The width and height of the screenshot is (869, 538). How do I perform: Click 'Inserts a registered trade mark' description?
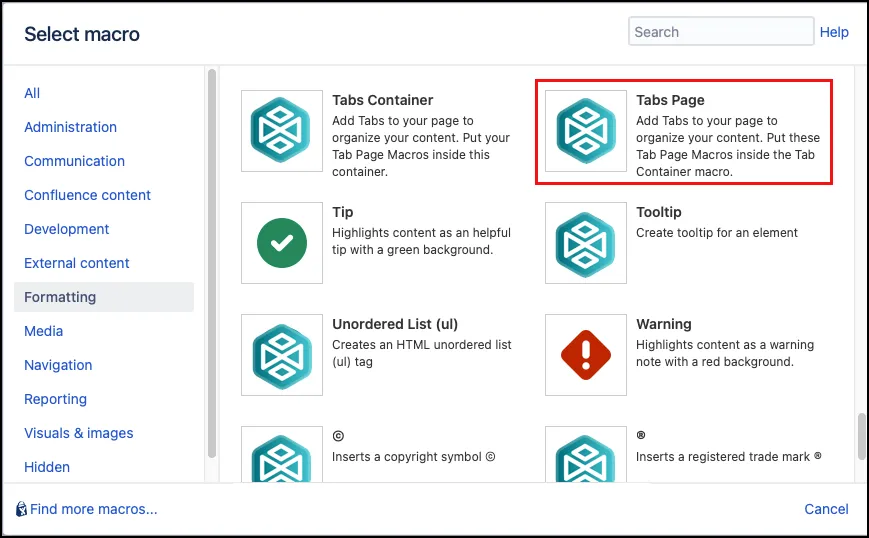[728, 457]
